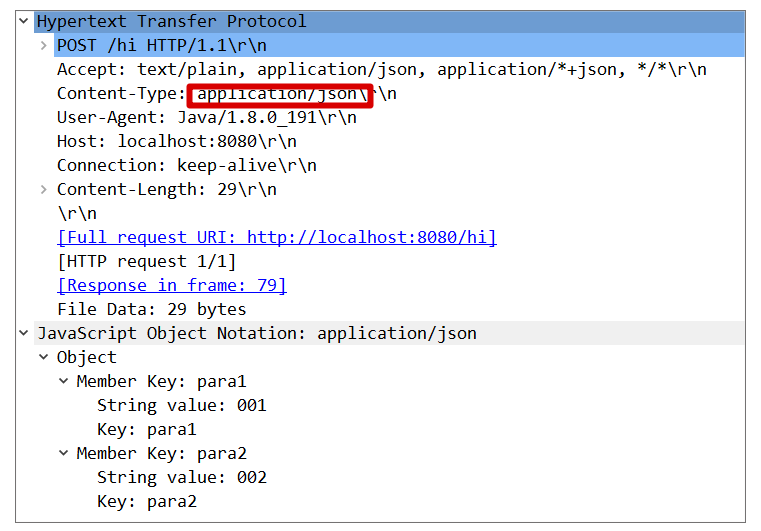761x531 pixels.
Task: Select String value: 002 row
Action: 181,477
